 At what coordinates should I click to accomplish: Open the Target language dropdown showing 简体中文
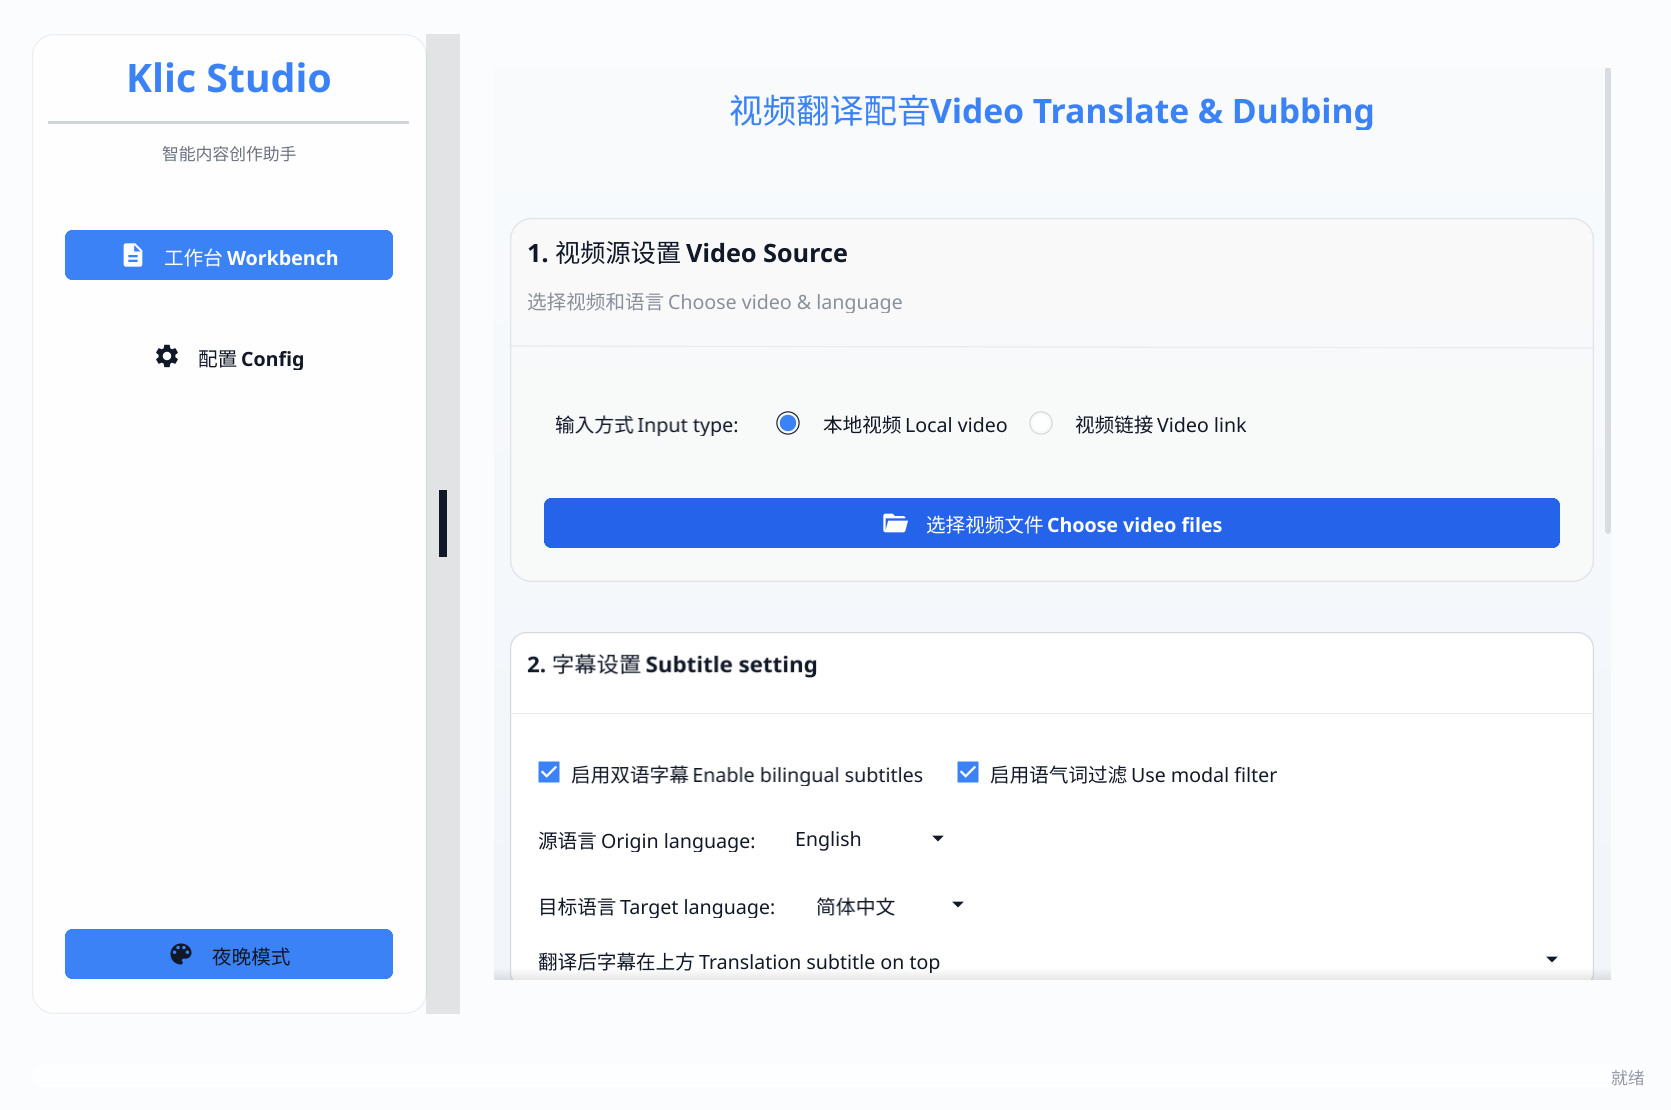(888, 906)
